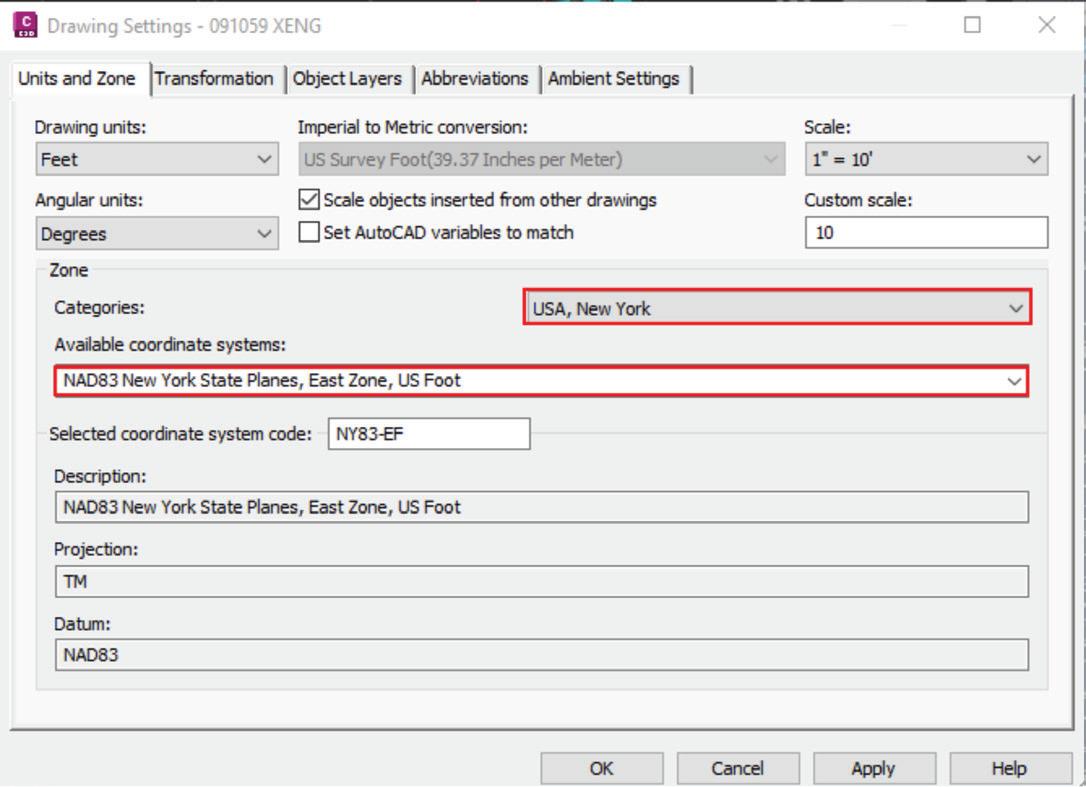The height and width of the screenshot is (787, 1086).
Task: Close the Drawing Settings dialog
Action: [1047, 25]
